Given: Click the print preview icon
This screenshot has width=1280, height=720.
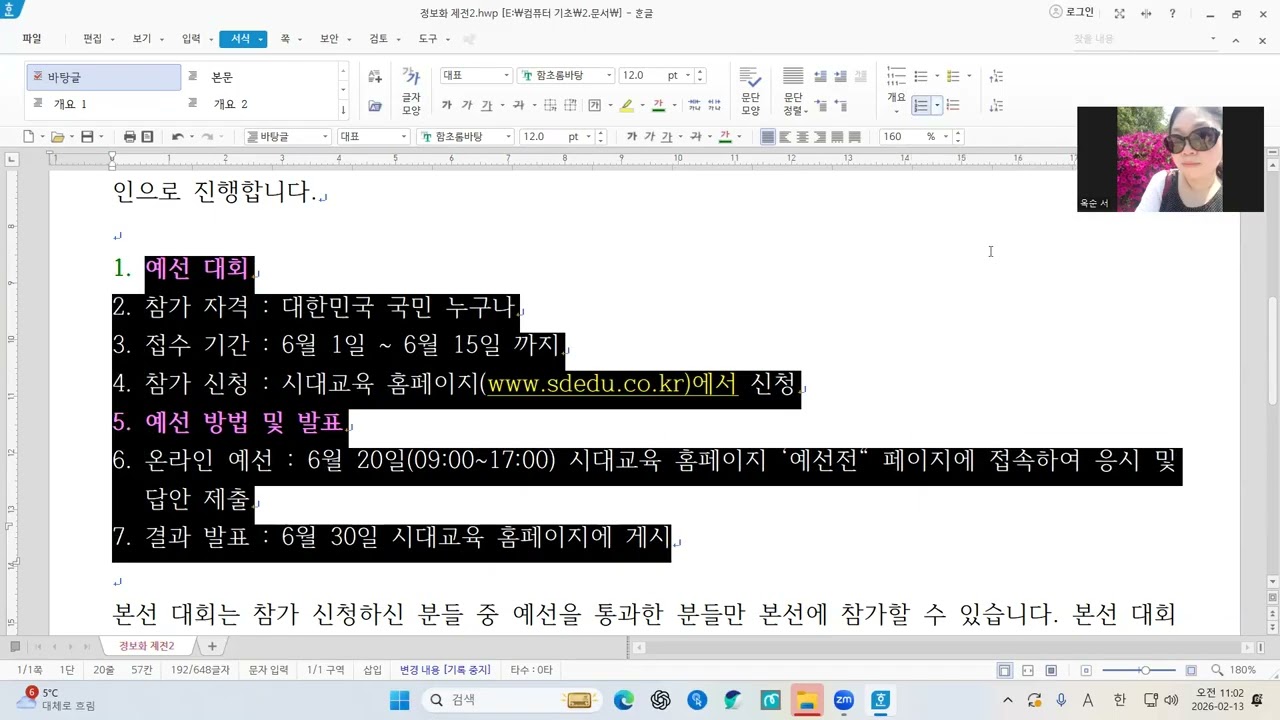Looking at the screenshot, I should pos(147,136).
